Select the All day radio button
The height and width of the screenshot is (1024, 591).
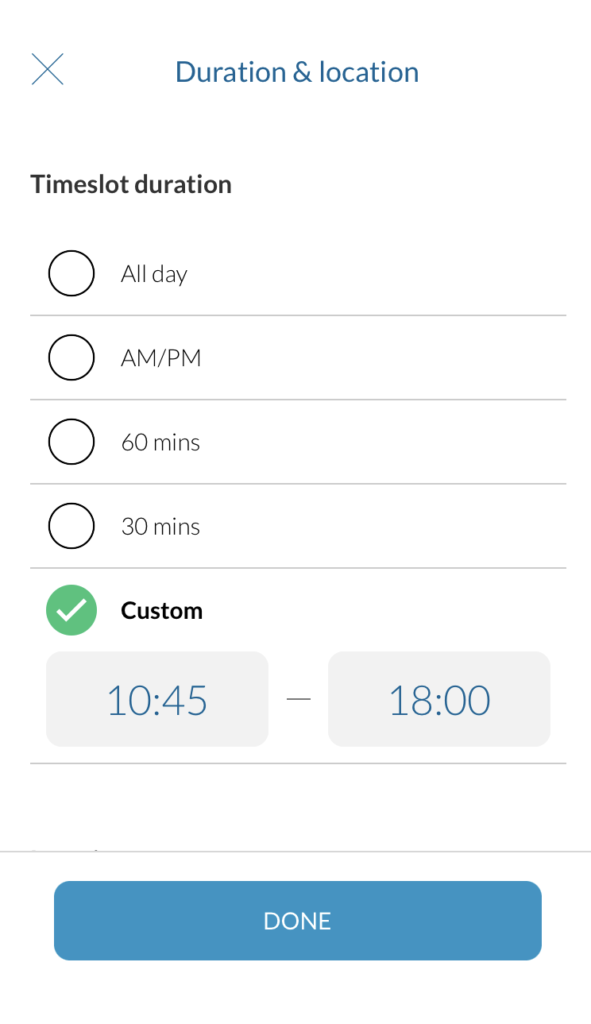point(71,273)
